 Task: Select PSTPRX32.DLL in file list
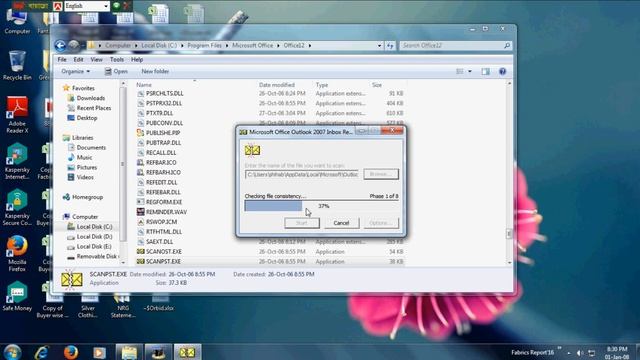click(x=164, y=103)
